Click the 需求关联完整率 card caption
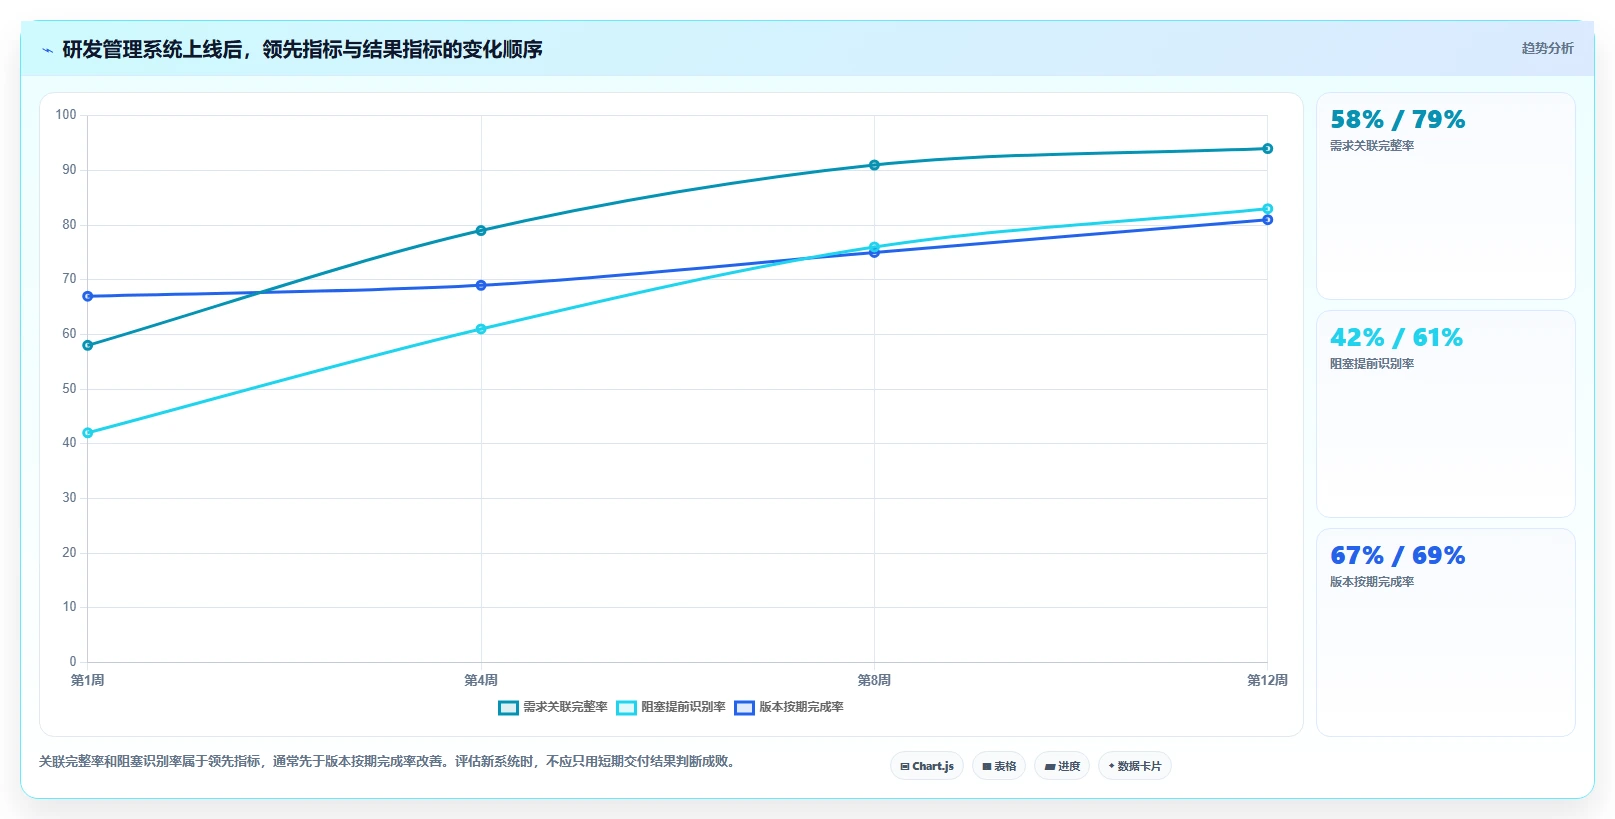The width and height of the screenshot is (1615, 819). point(1372,146)
